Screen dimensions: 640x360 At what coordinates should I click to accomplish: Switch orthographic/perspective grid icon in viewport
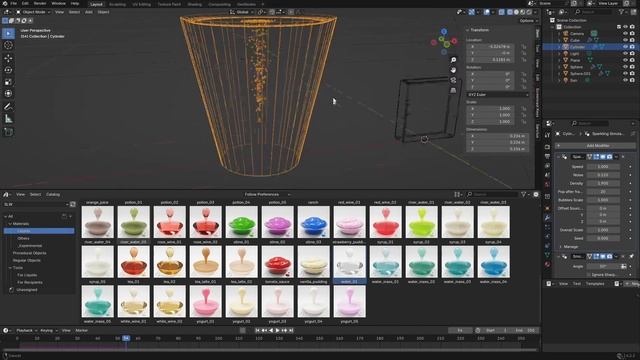[453, 90]
